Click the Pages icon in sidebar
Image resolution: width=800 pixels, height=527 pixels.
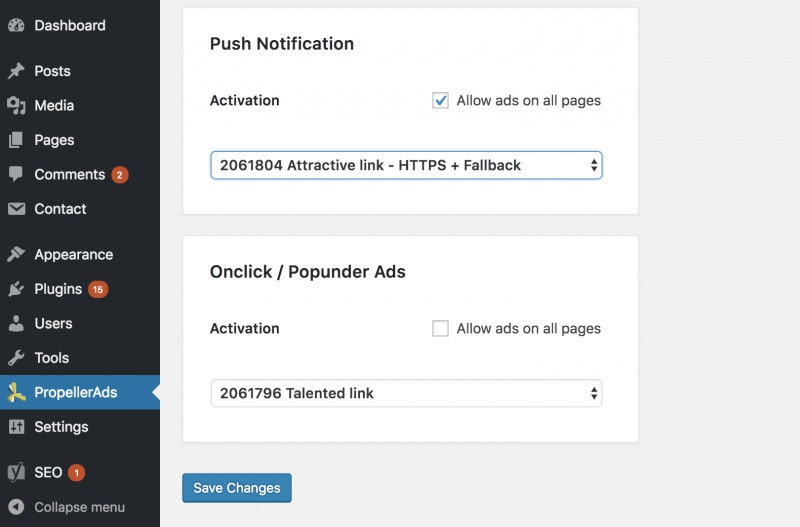[16, 140]
